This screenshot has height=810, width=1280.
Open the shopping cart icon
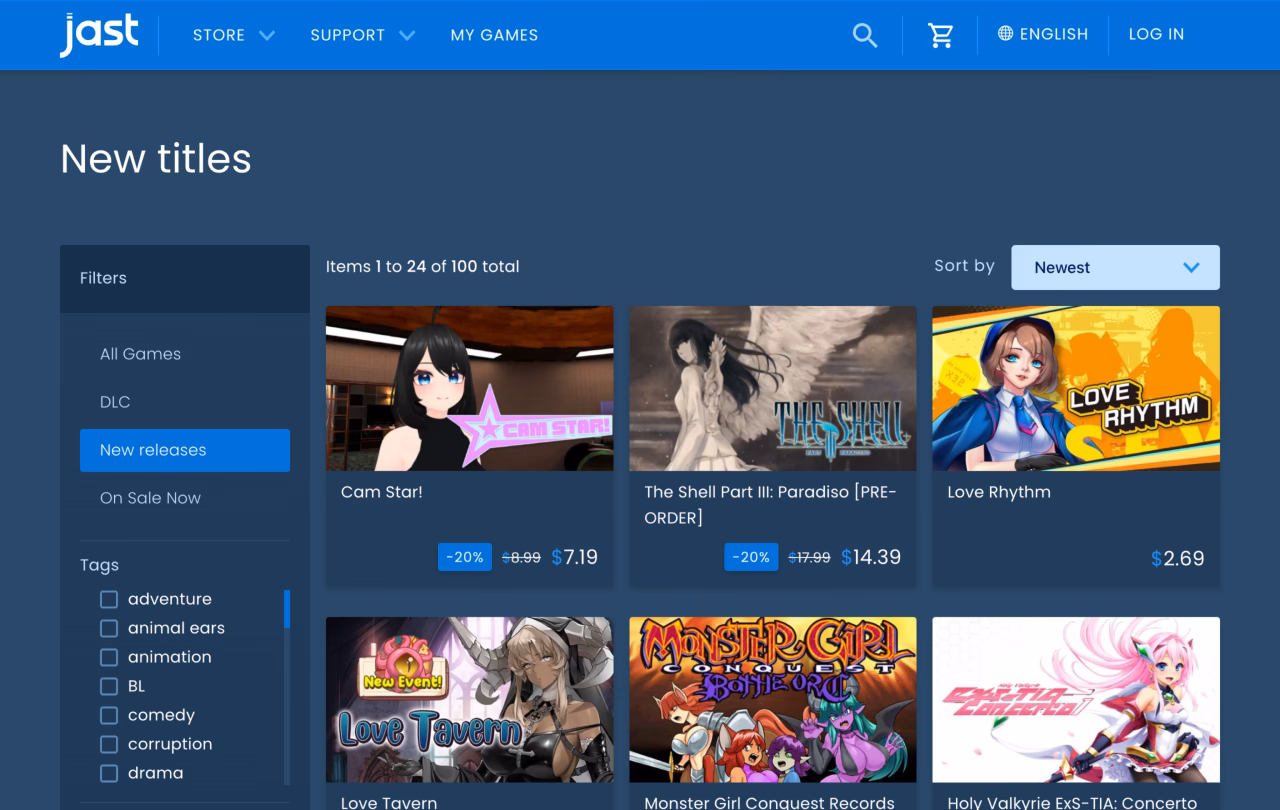[x=941, y=35]
